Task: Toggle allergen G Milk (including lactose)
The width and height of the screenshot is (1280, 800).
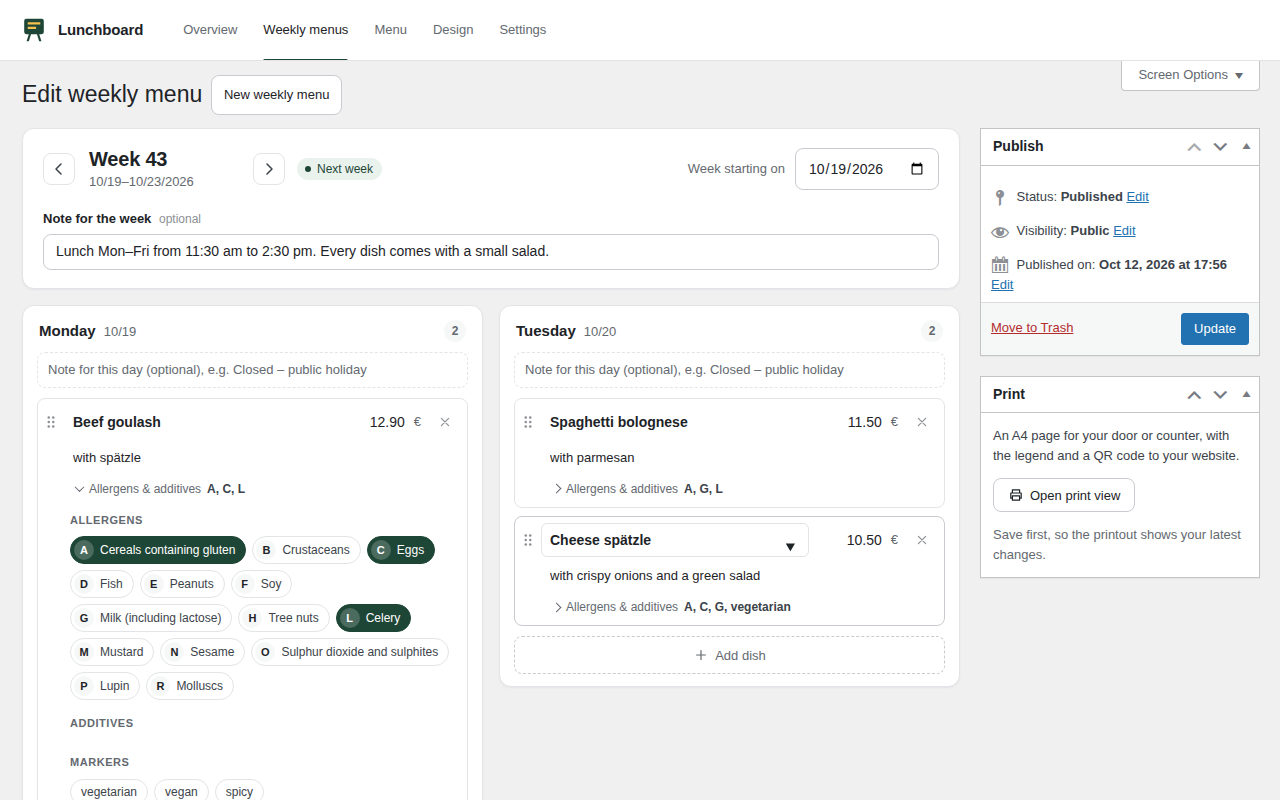Action: [151, 618]
